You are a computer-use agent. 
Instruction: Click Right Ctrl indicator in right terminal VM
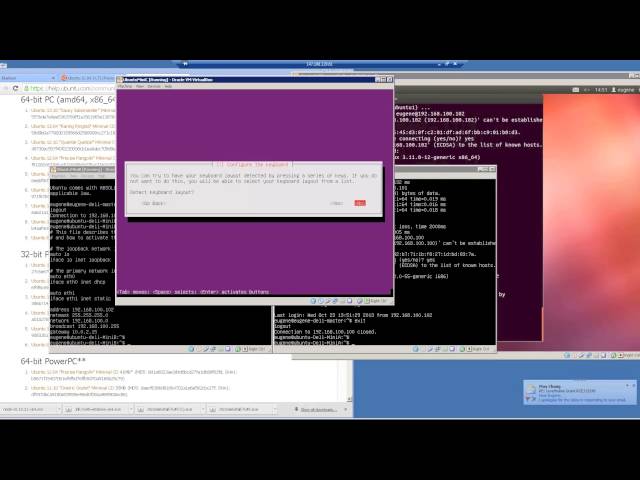coord(480,349)
